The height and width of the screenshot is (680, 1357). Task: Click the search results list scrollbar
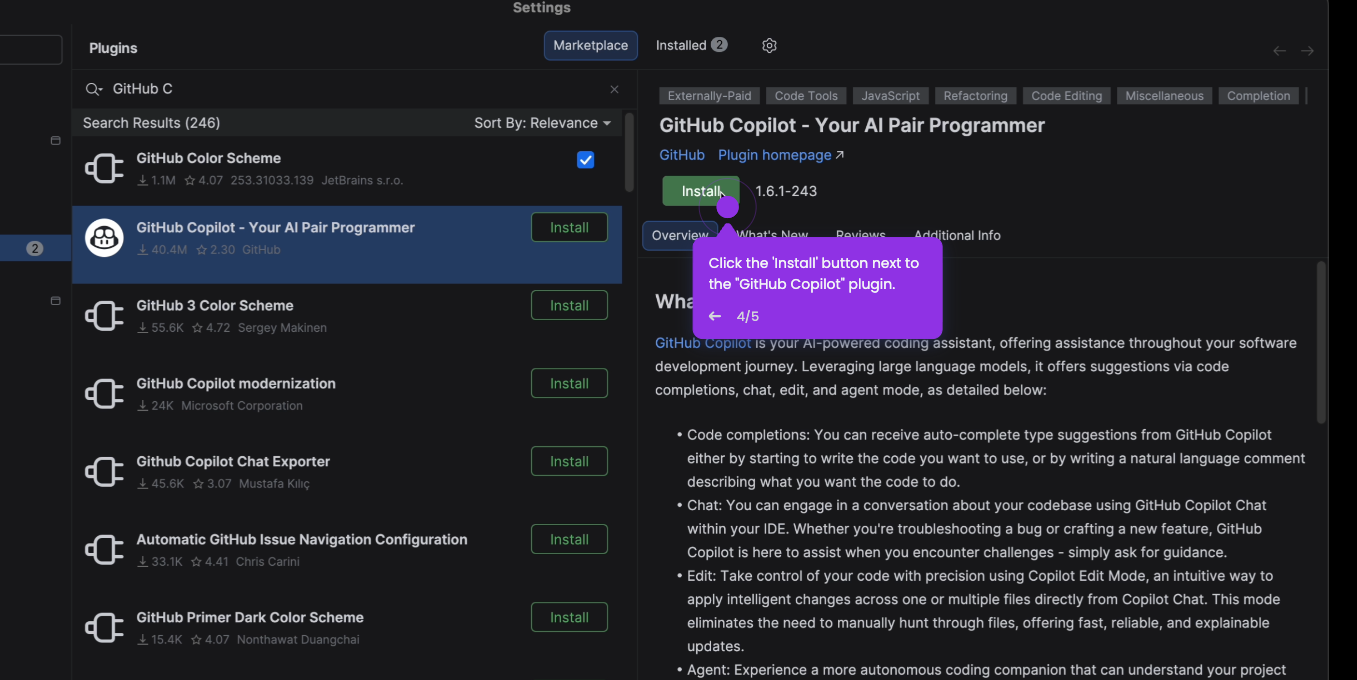629,152
